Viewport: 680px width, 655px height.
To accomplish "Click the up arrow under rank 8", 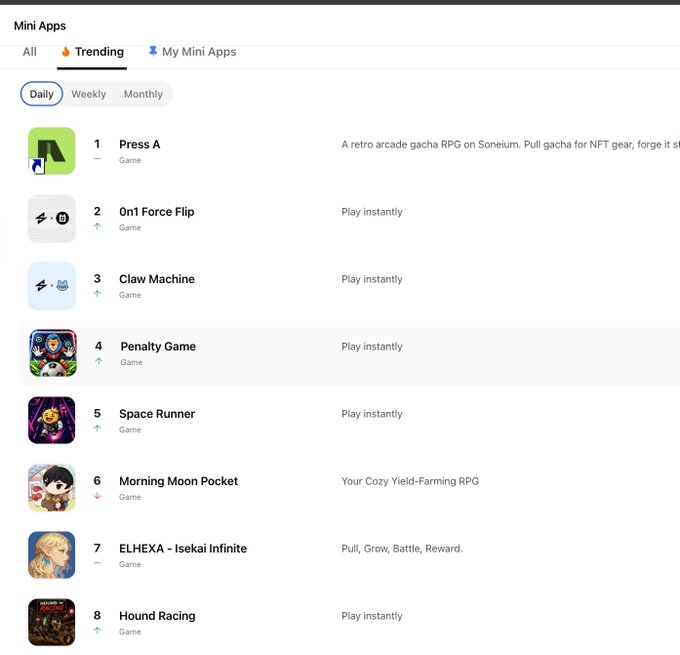I will click(x=97, y=630).
